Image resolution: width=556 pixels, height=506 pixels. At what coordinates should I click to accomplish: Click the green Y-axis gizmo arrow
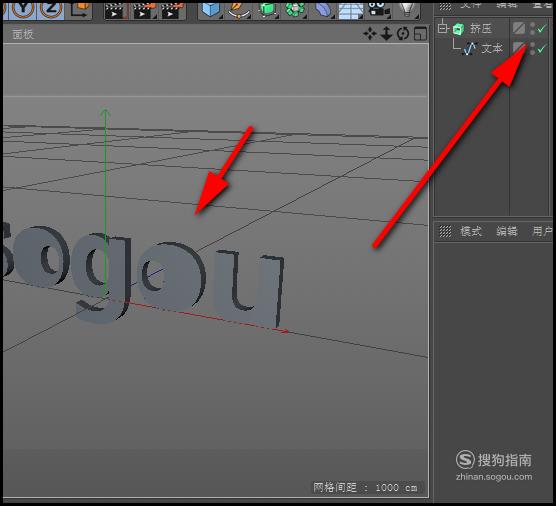point(105,114)
